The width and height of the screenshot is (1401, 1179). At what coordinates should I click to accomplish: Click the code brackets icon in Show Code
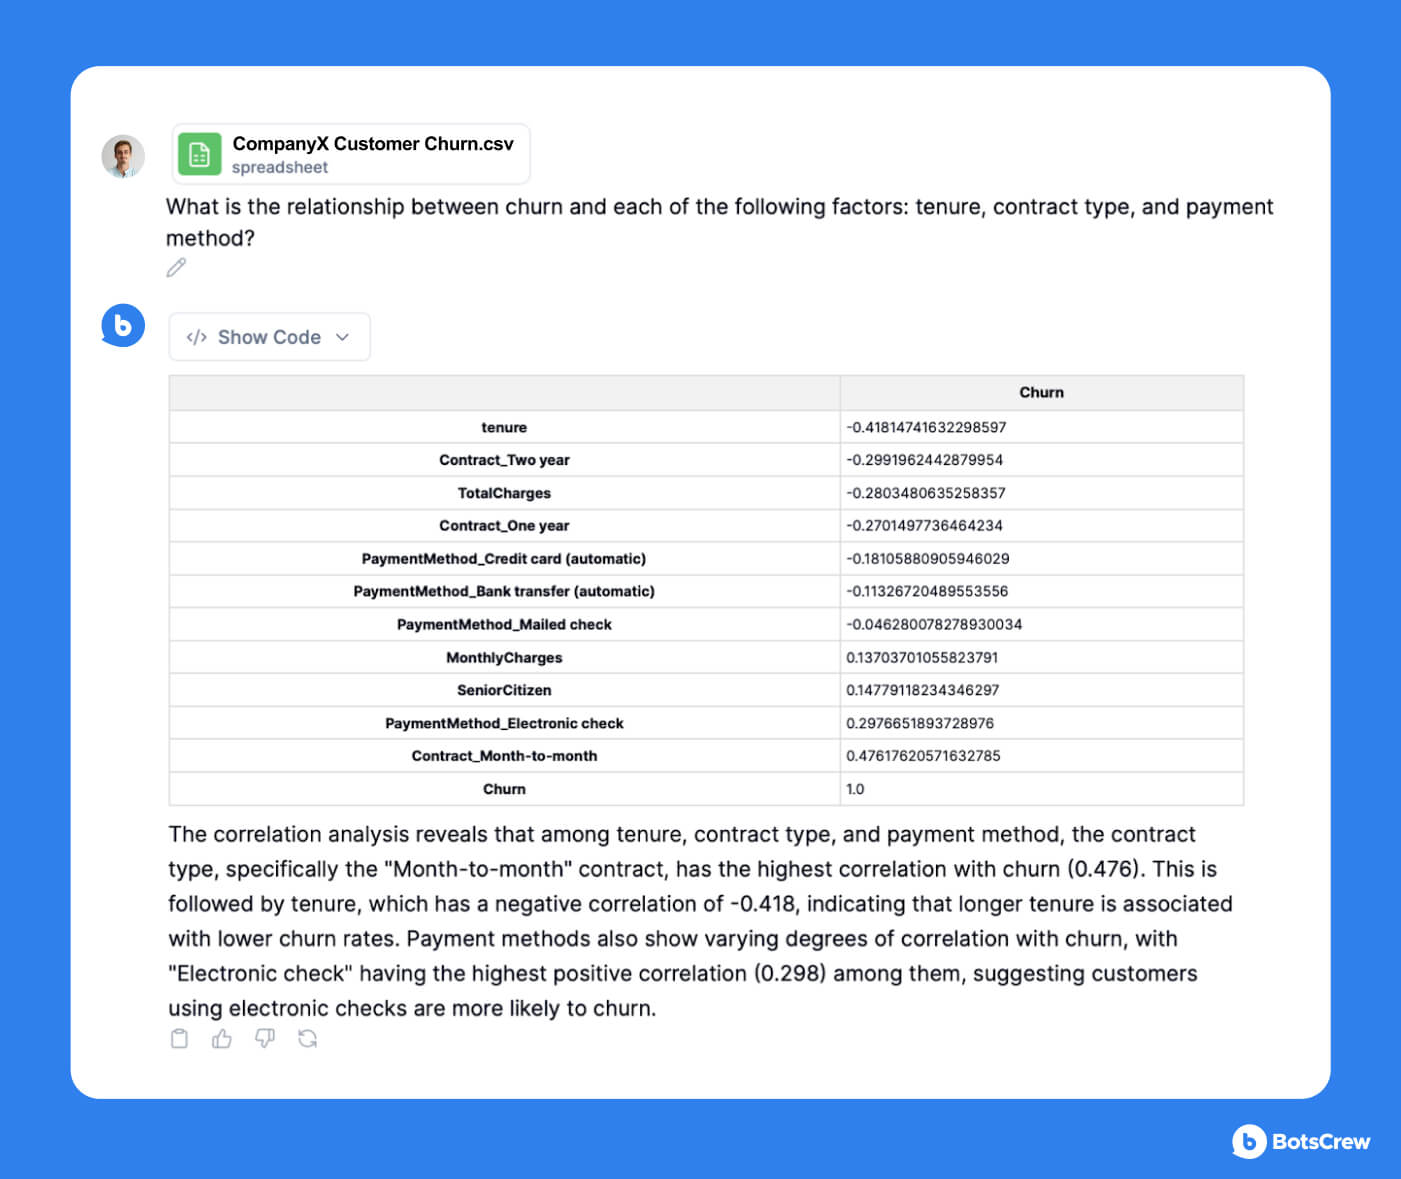click(197, 337)
